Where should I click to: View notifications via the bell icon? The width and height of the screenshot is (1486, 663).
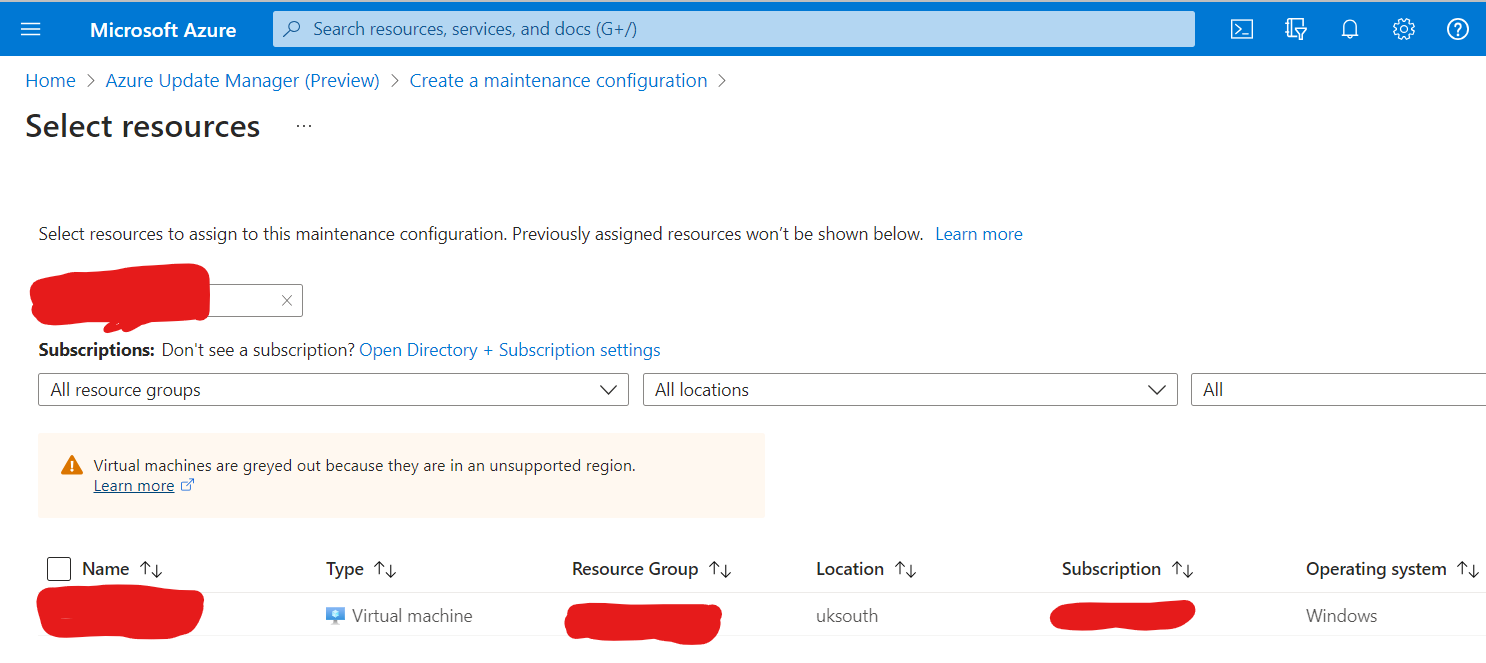(x=1350, y=29)
